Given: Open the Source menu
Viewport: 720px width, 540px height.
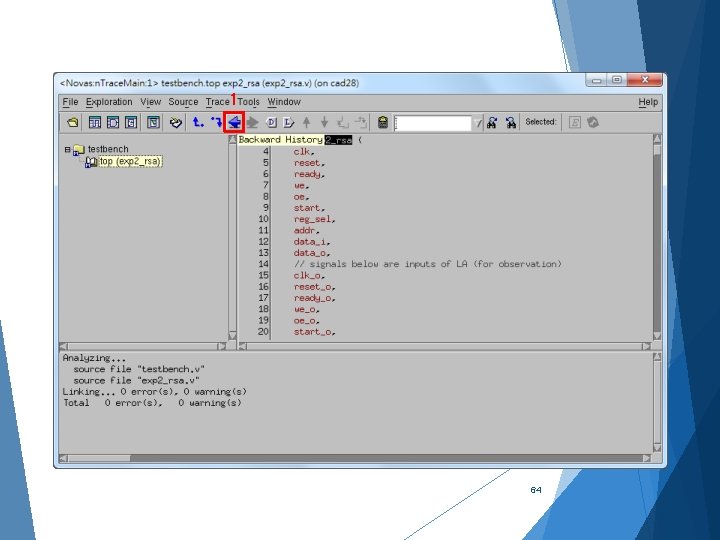Looking at the screenshot, I should 183,102.
